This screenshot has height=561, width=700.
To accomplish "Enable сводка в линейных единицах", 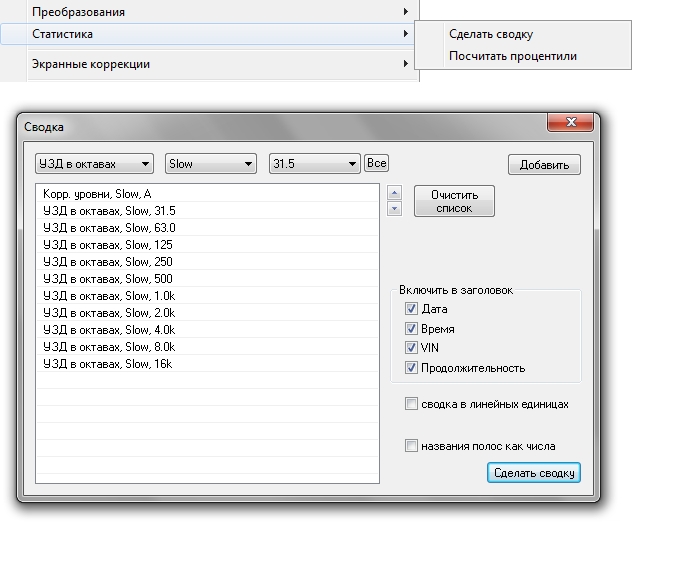I will 411,405.
